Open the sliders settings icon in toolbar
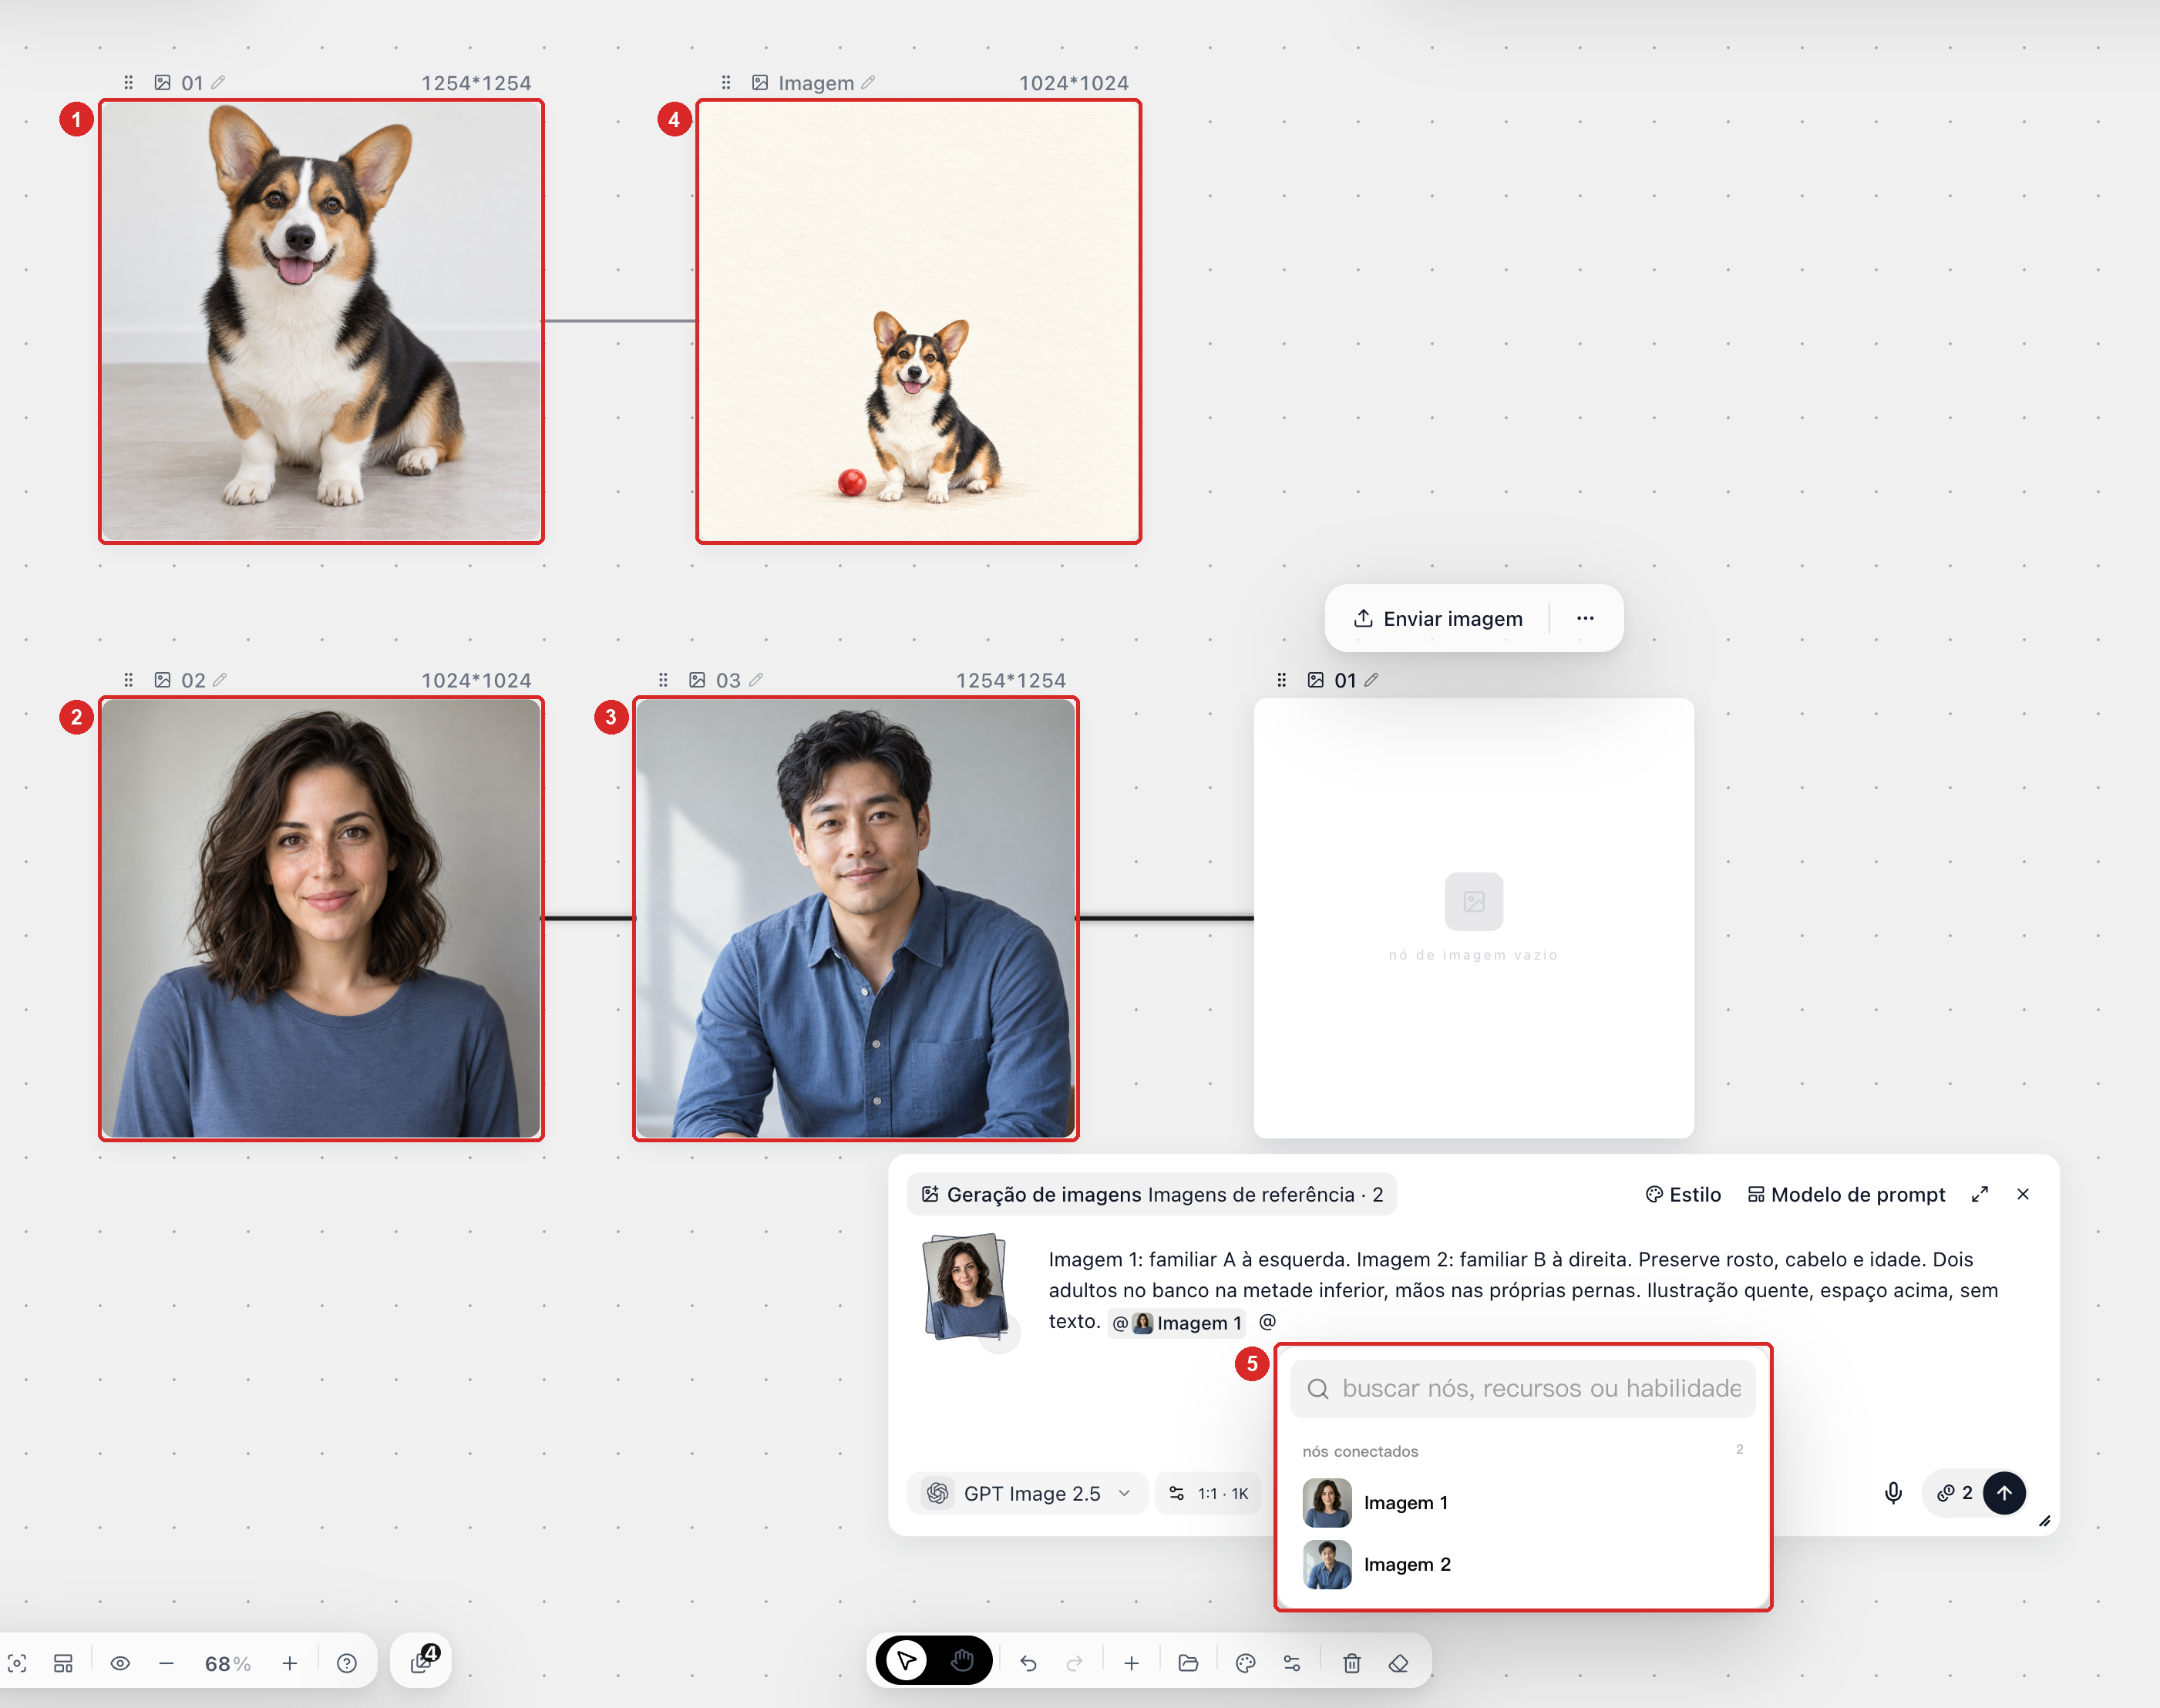 pyautogui.click(x=1292, y=1663)
